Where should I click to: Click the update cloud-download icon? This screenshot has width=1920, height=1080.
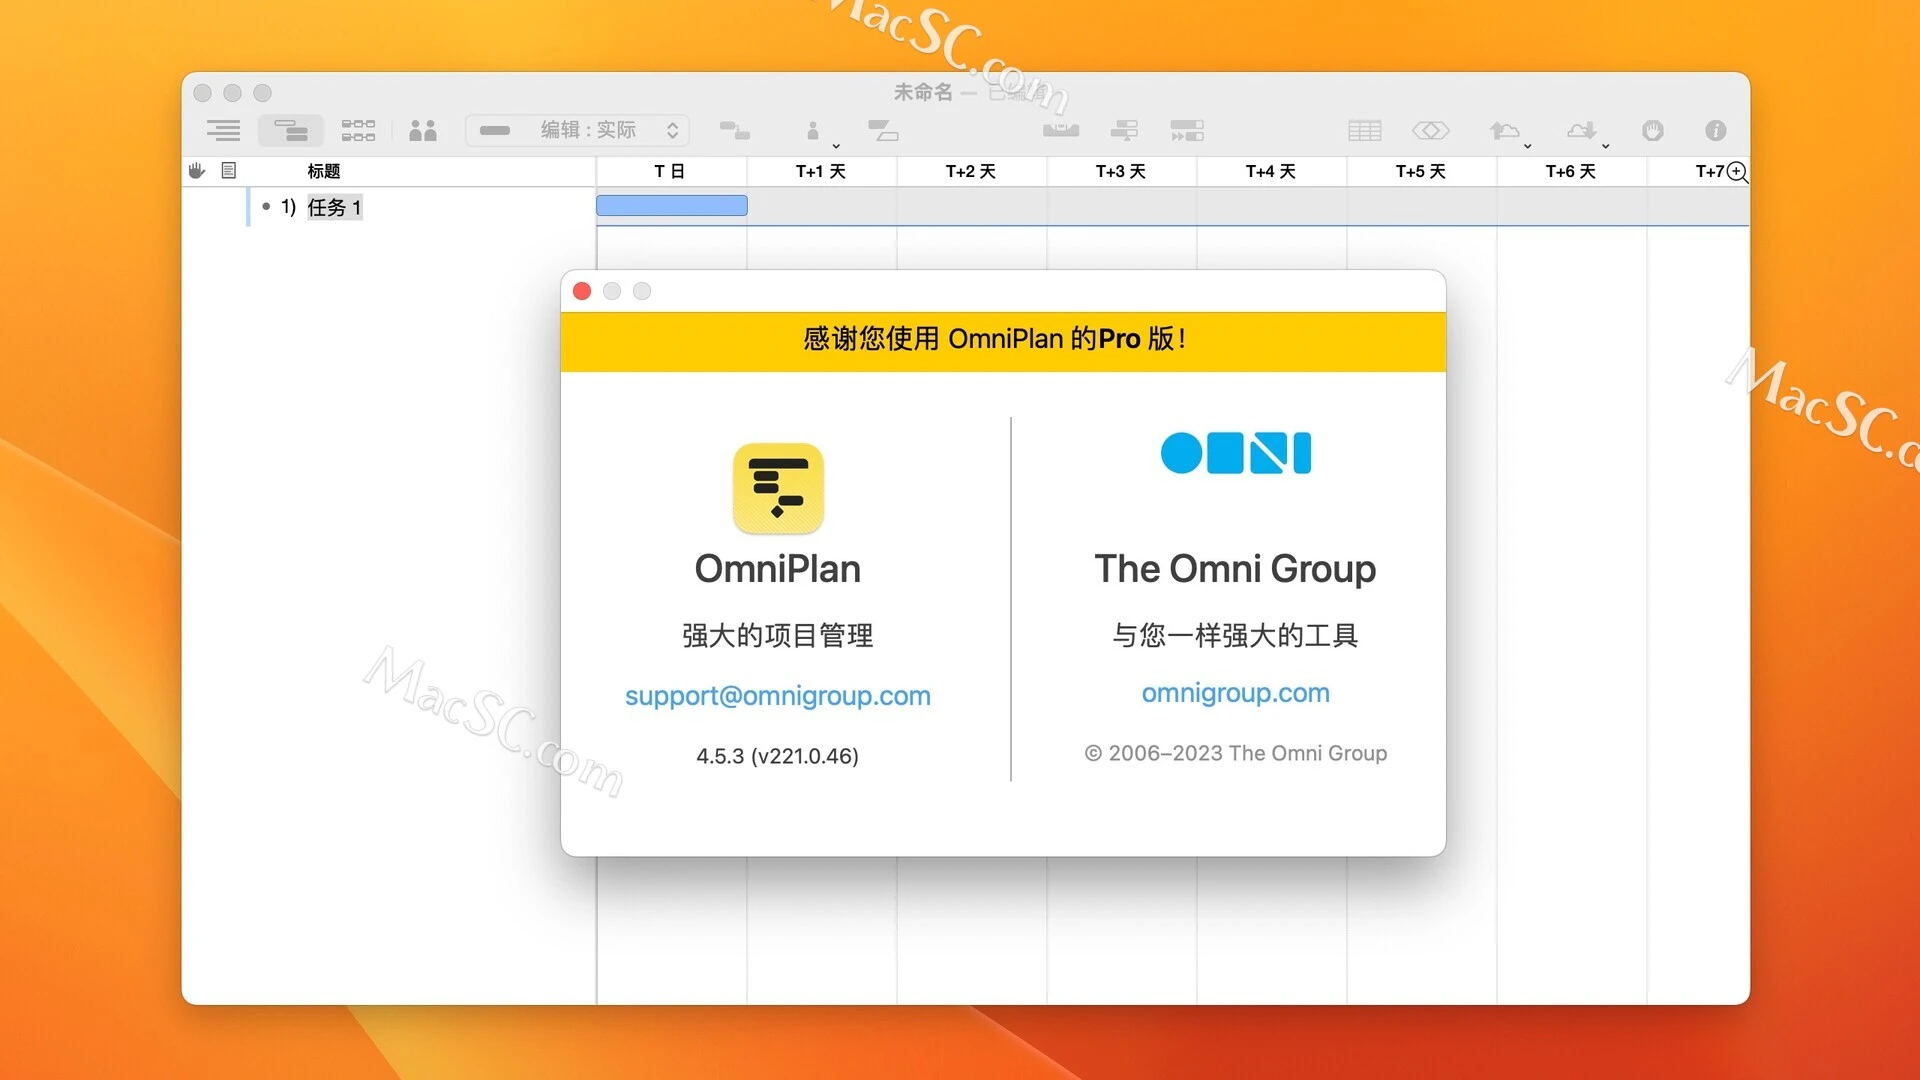(x=1581, y=130)
